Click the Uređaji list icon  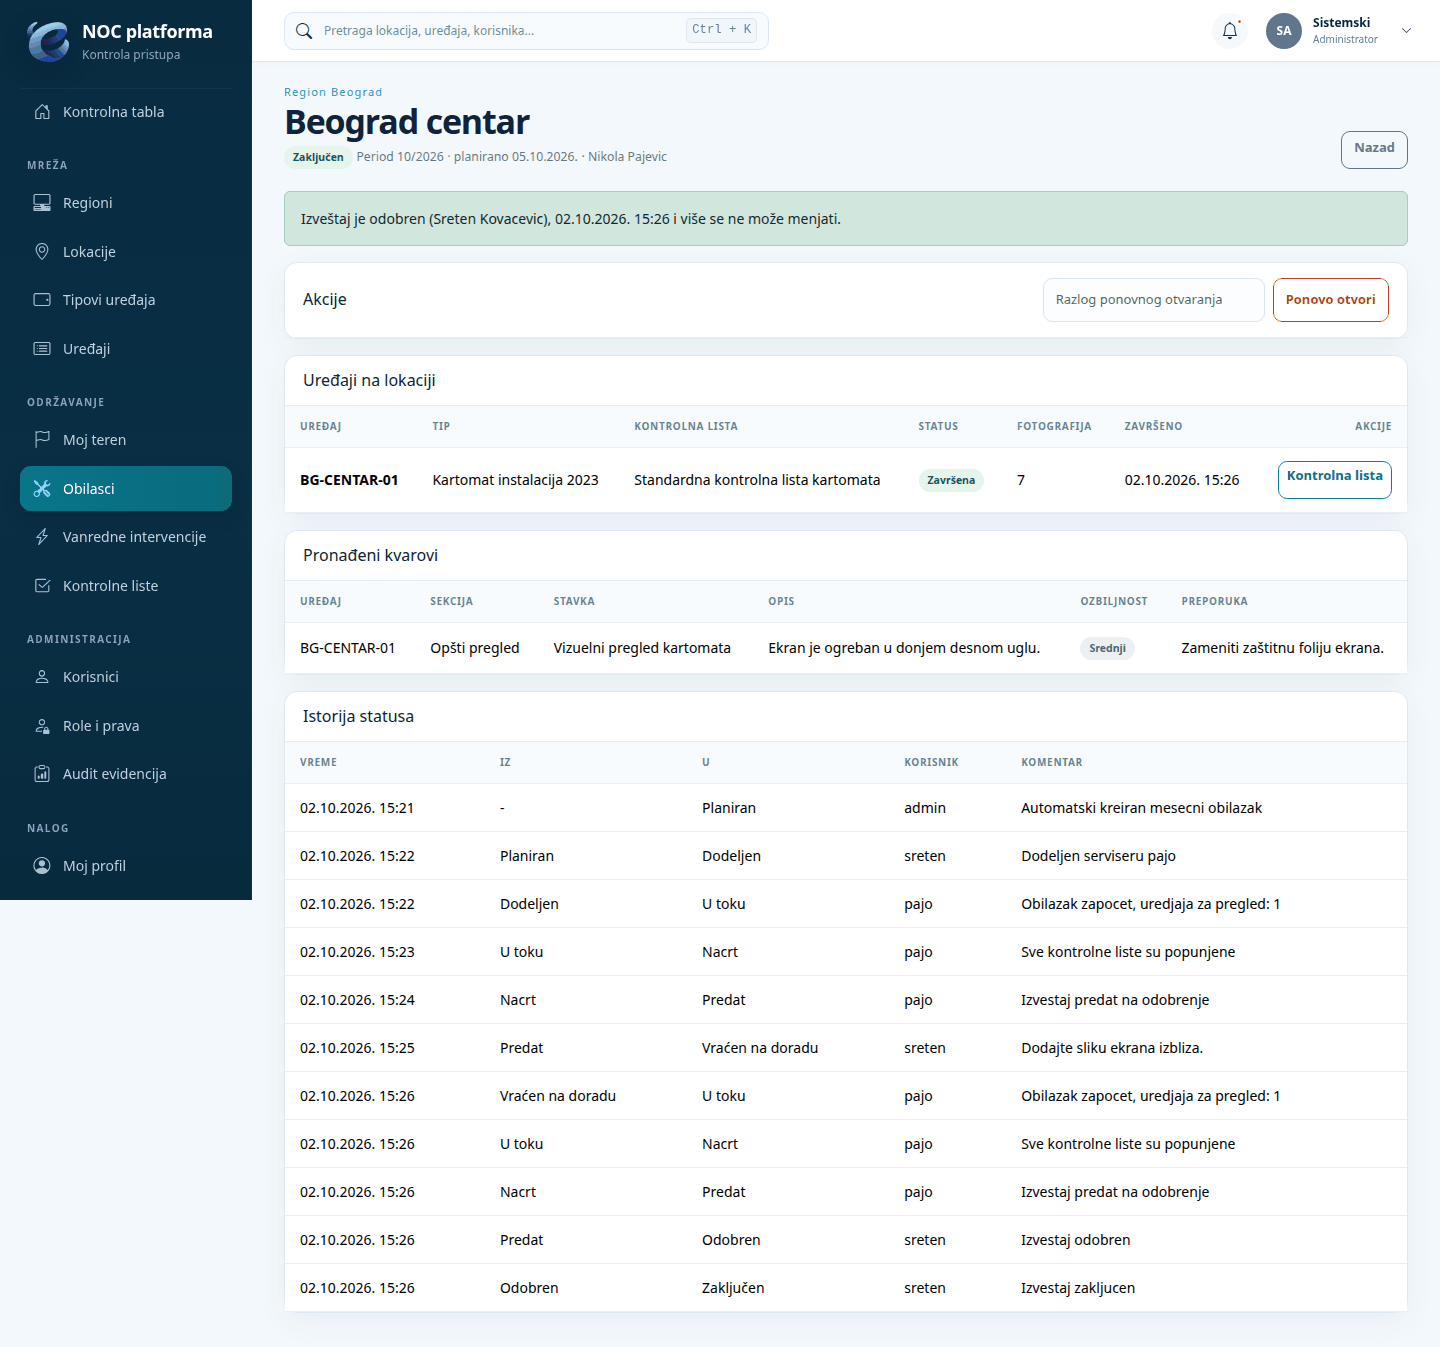[42, 349]
